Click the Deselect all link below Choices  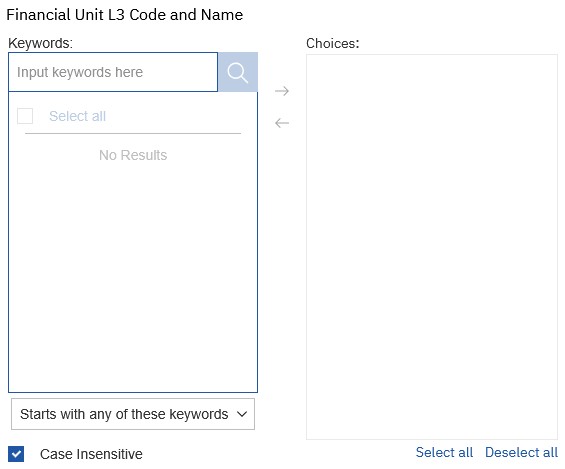click(x=521, y=452)
